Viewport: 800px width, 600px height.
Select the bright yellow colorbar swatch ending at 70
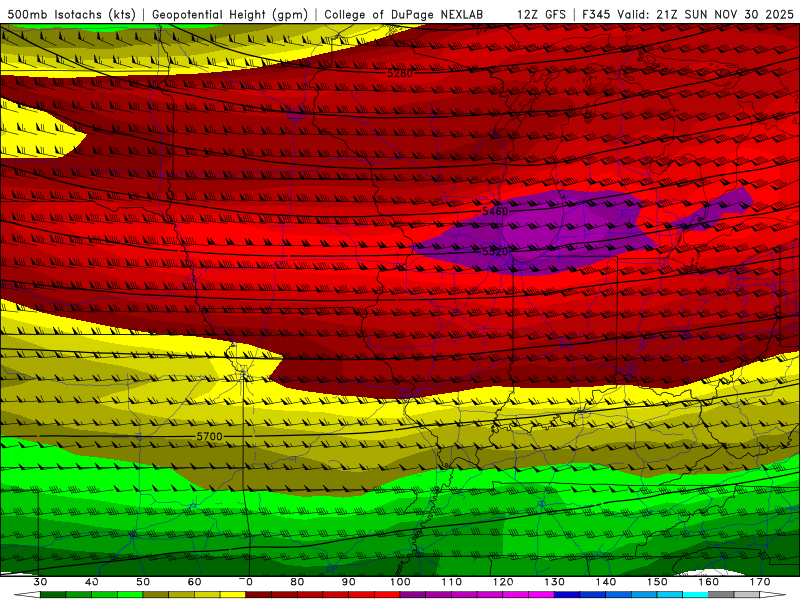[233, 595]
